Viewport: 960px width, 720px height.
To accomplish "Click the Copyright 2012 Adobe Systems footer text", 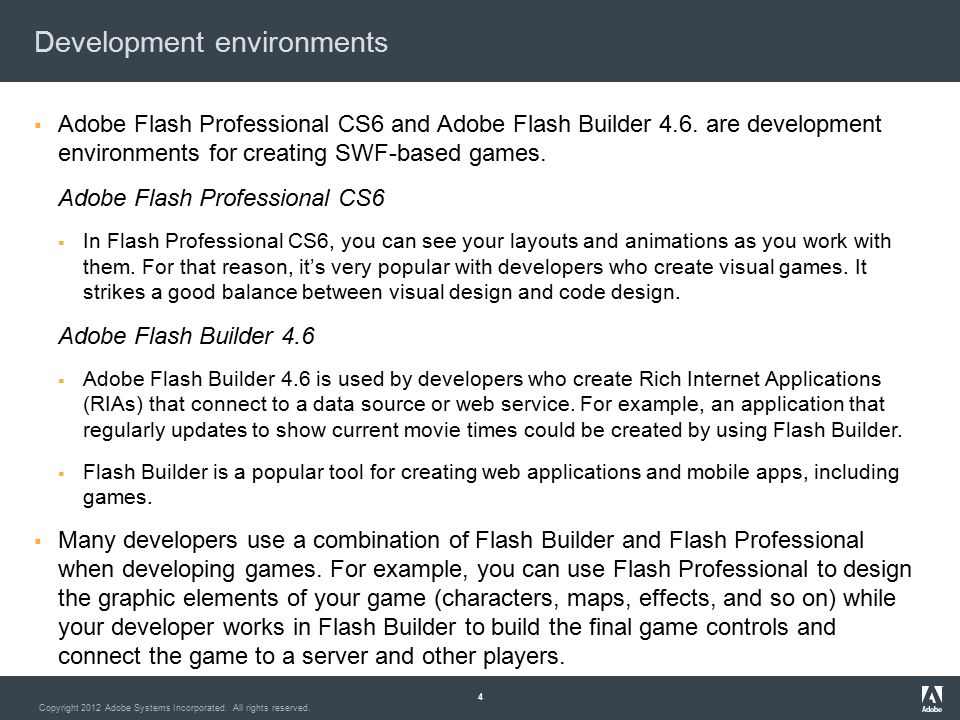I will pyautogui.click(x=174, y=708).
